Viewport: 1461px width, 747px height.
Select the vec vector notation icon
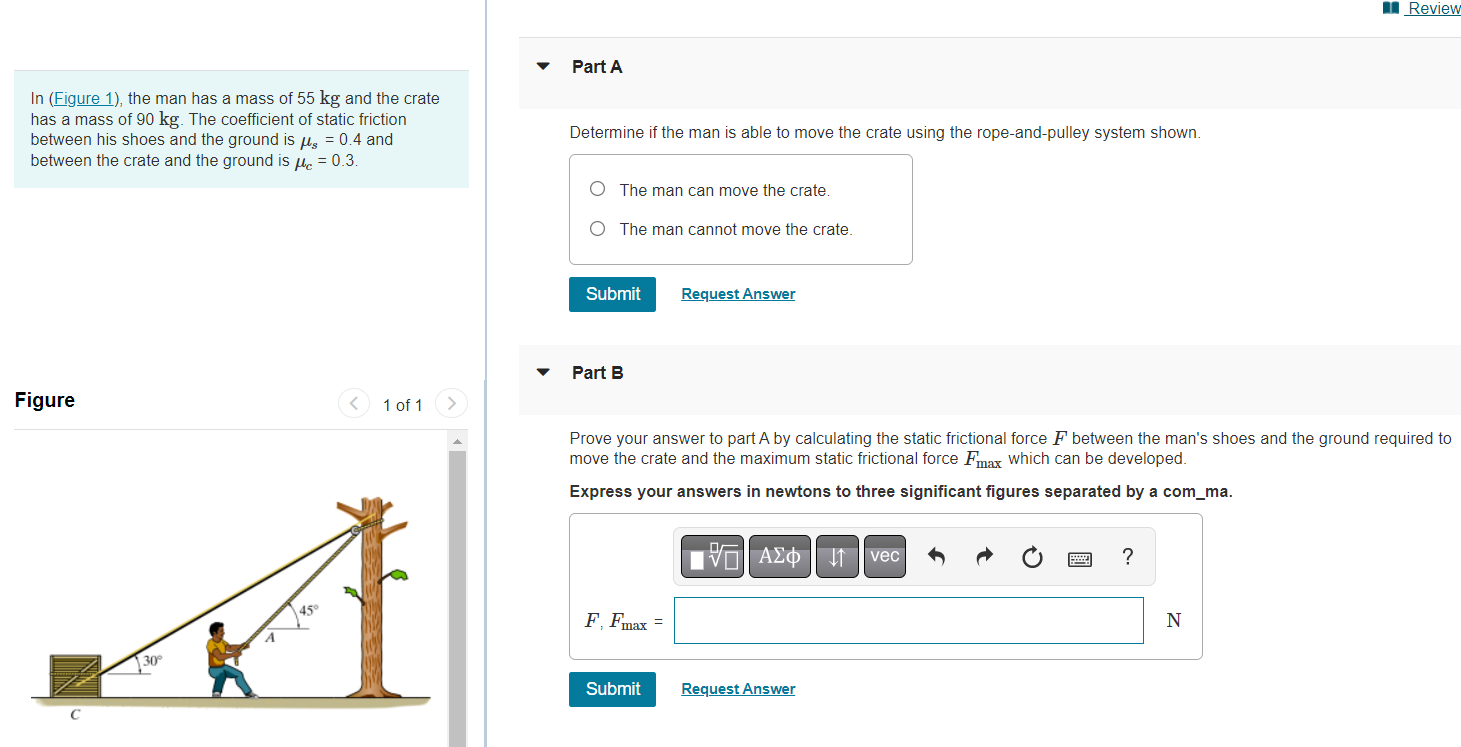[x=884, y=557]
